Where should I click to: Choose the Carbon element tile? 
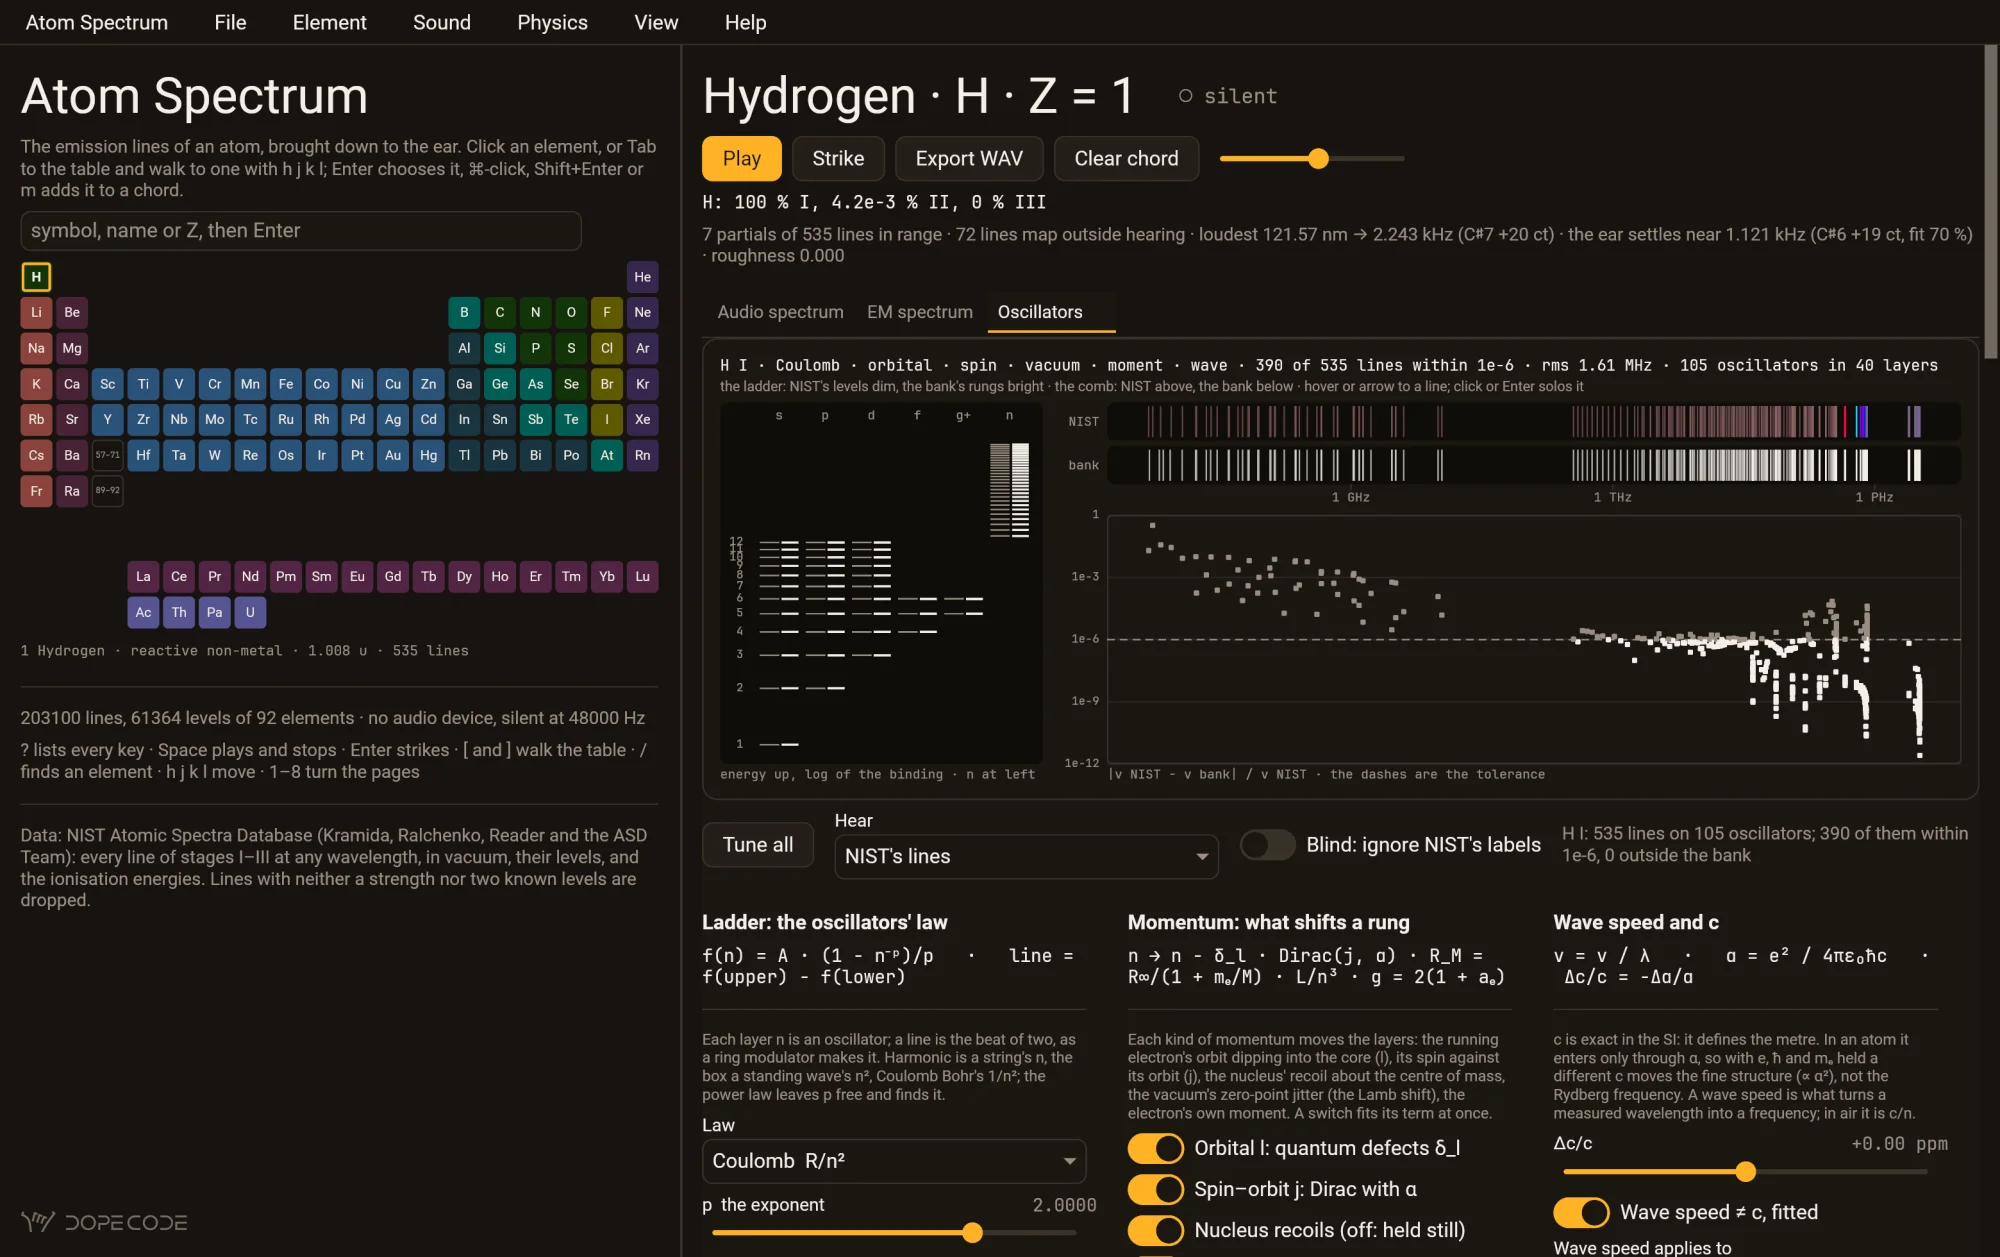[x=500, y=312]
